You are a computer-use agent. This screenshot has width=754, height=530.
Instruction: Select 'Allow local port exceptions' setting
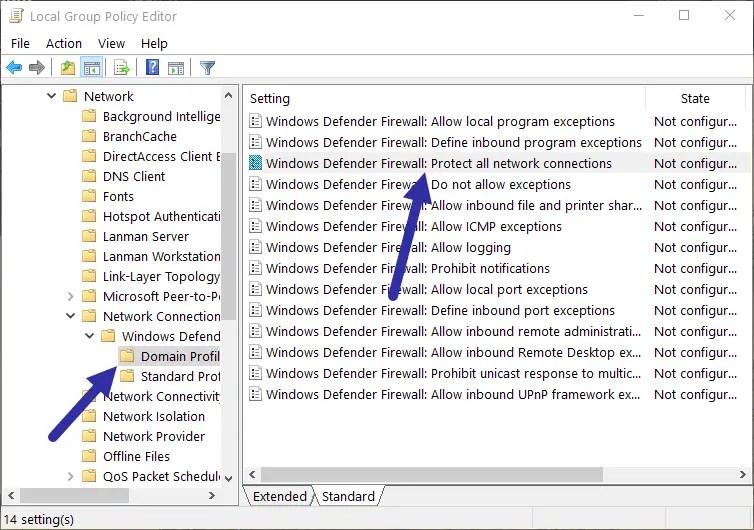427,290
